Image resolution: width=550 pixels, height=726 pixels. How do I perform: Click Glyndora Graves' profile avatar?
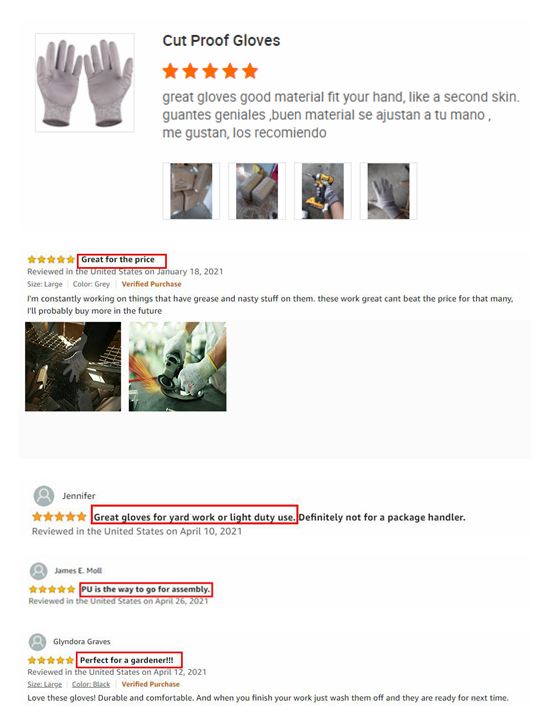pyautogui.click(x=38, y=642)
